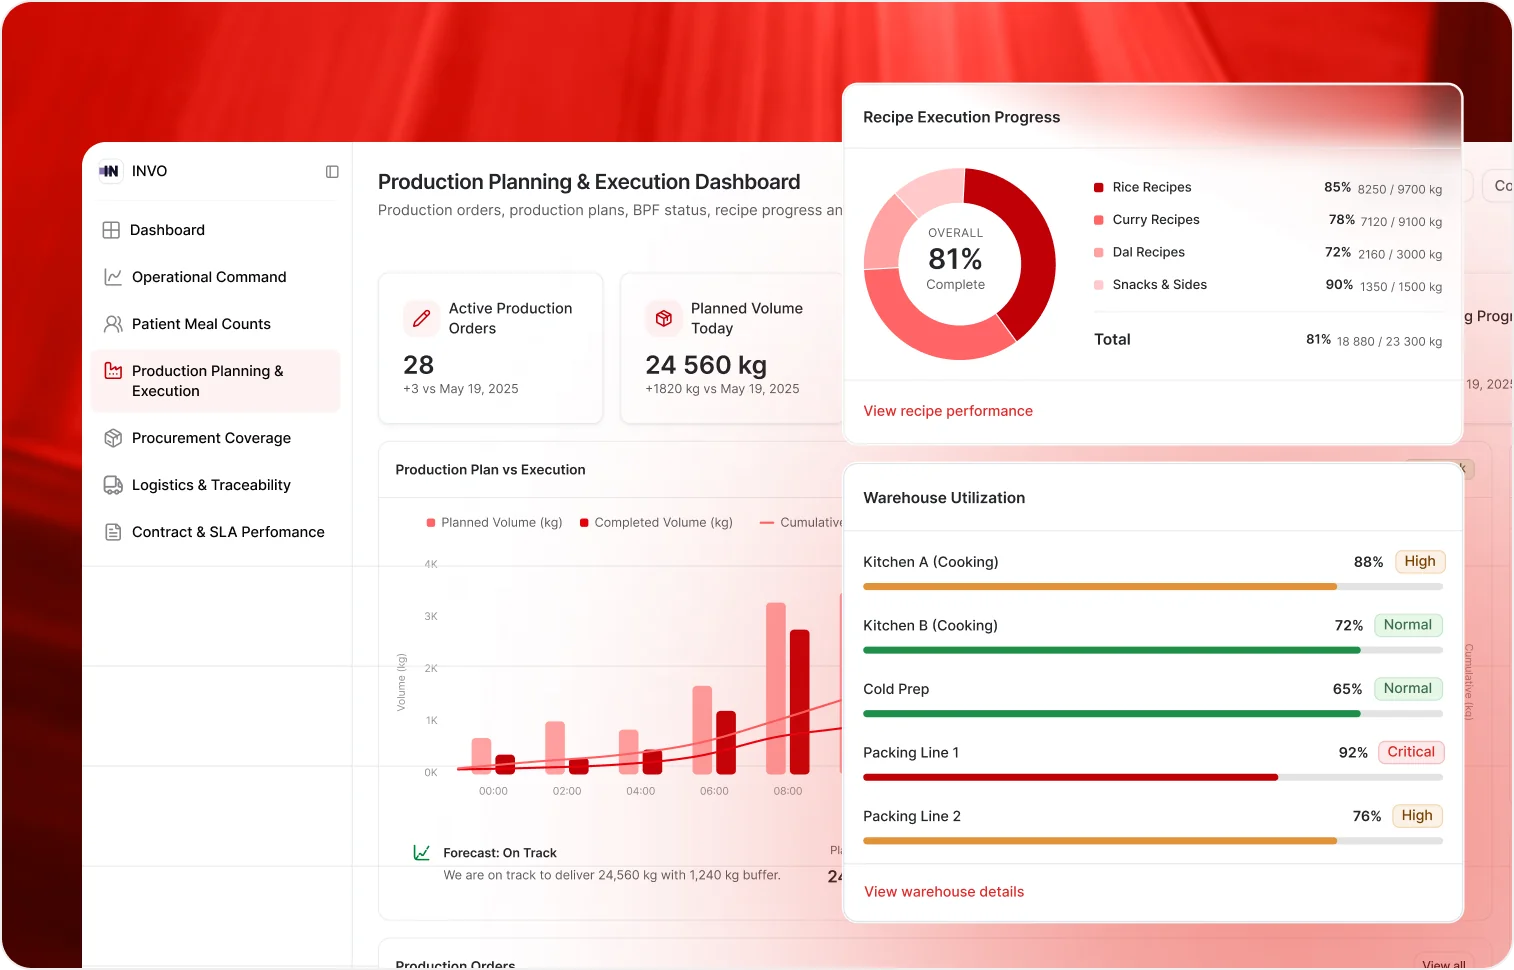Click Dal Recipes legend swatch
This screenshot has width=1514, height=970.
(x=1099, y=253)
